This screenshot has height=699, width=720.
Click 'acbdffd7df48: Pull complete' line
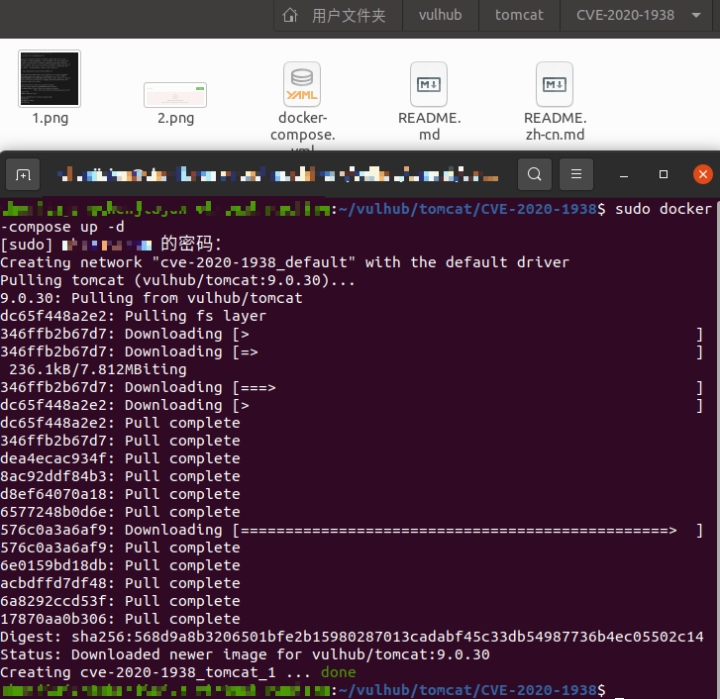coord(120,583)
